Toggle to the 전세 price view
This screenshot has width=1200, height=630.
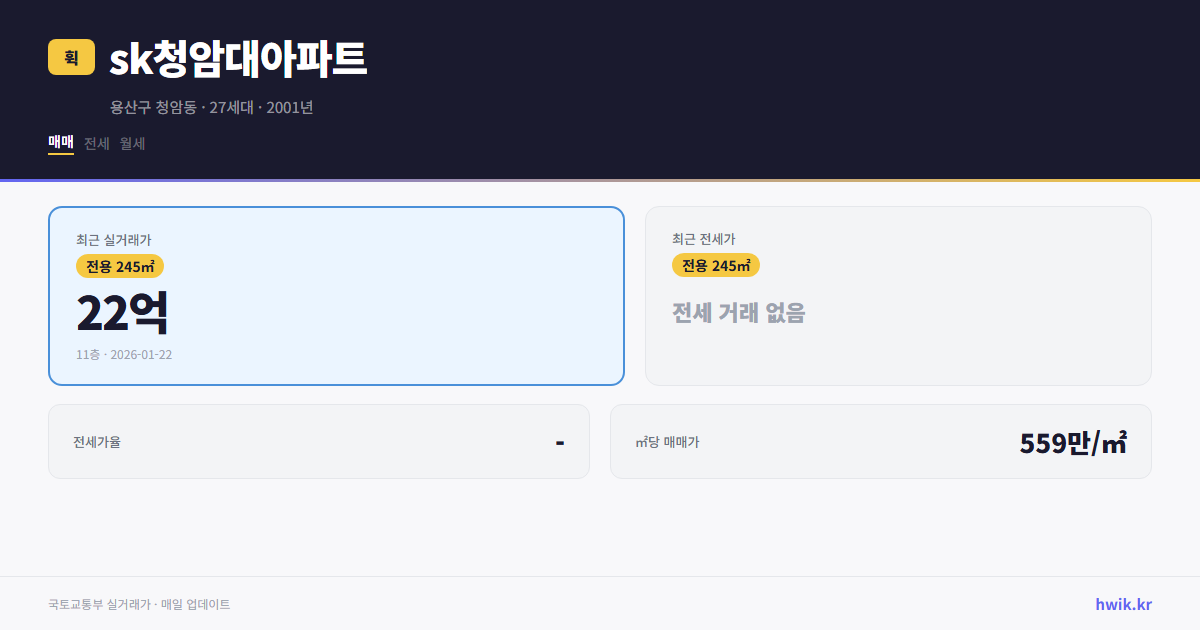pos(94,144)
